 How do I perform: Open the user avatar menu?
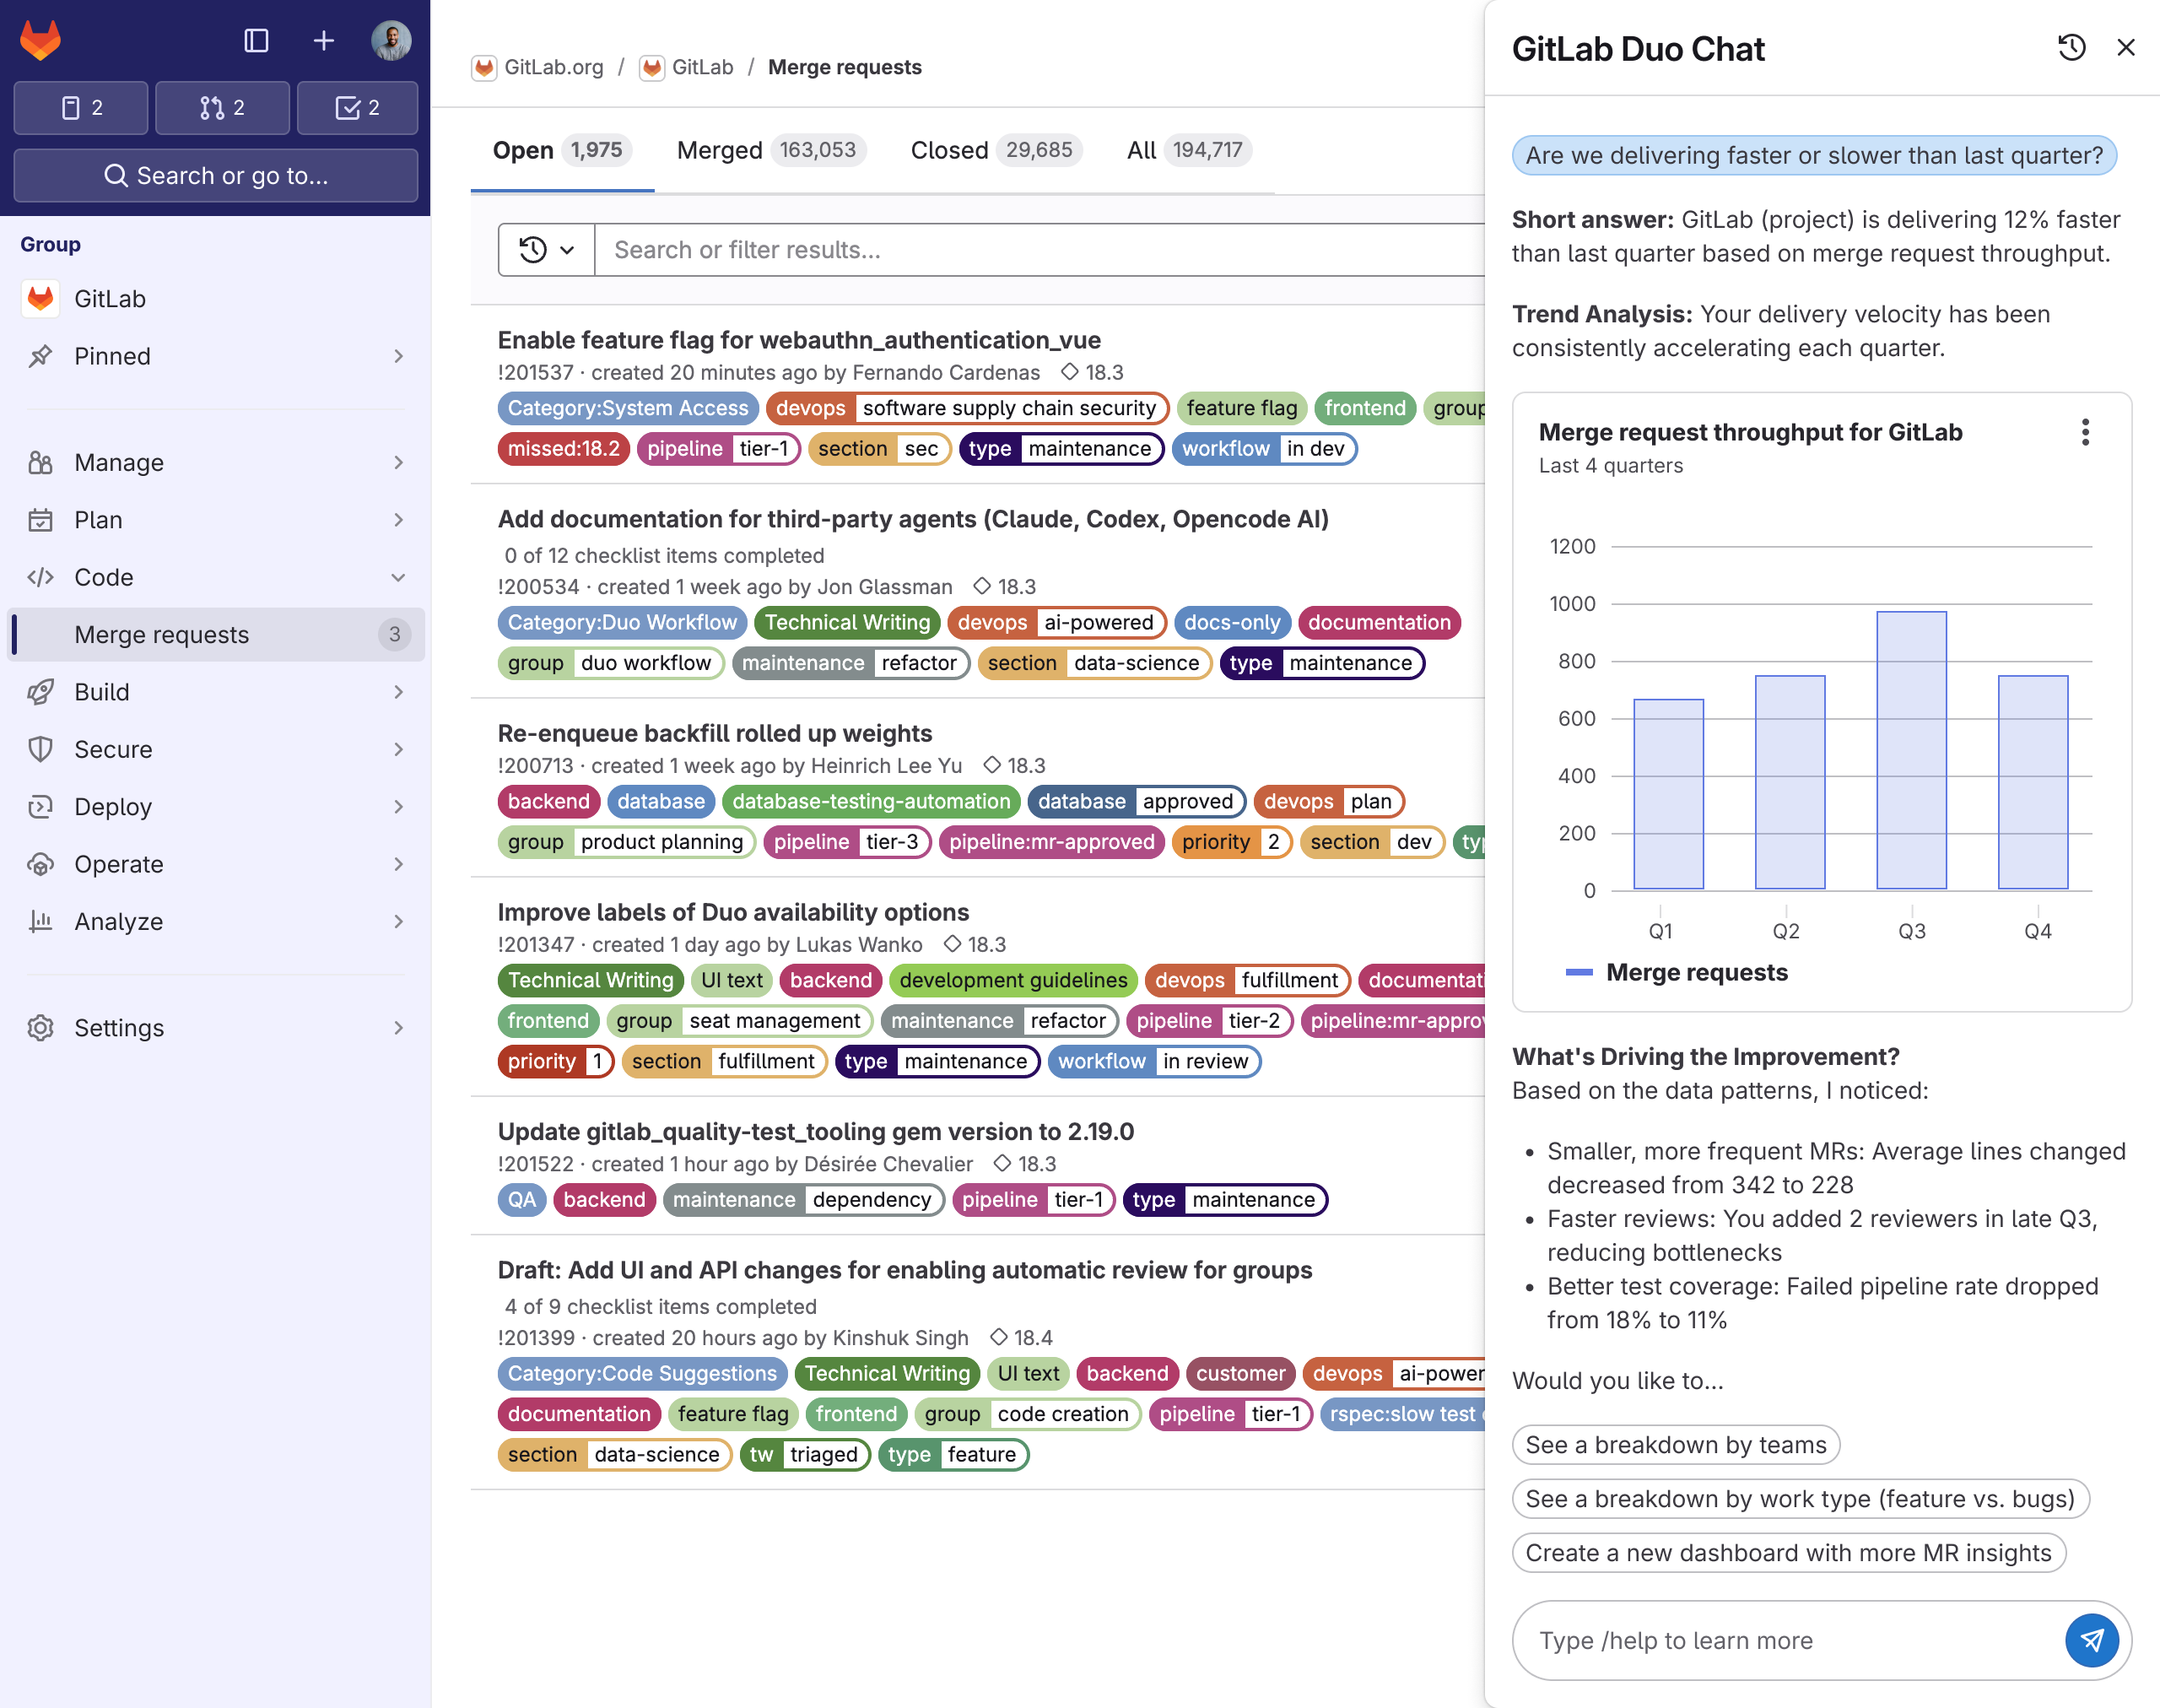tap(391, 41)
